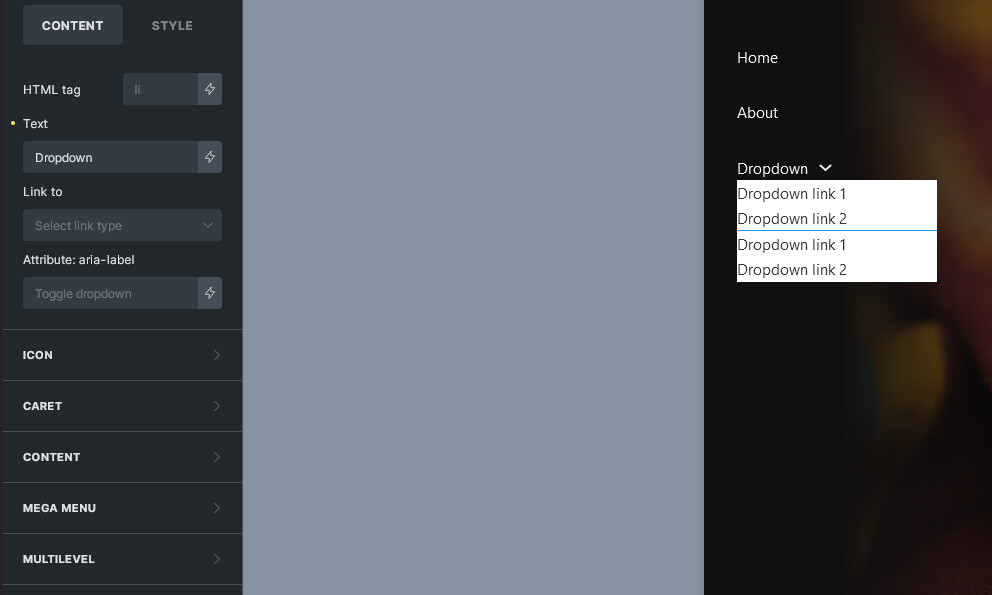992x595 pixels.
Task: Click the Toggle dropdown aria-label input
Action: click(x=110, y=293)
